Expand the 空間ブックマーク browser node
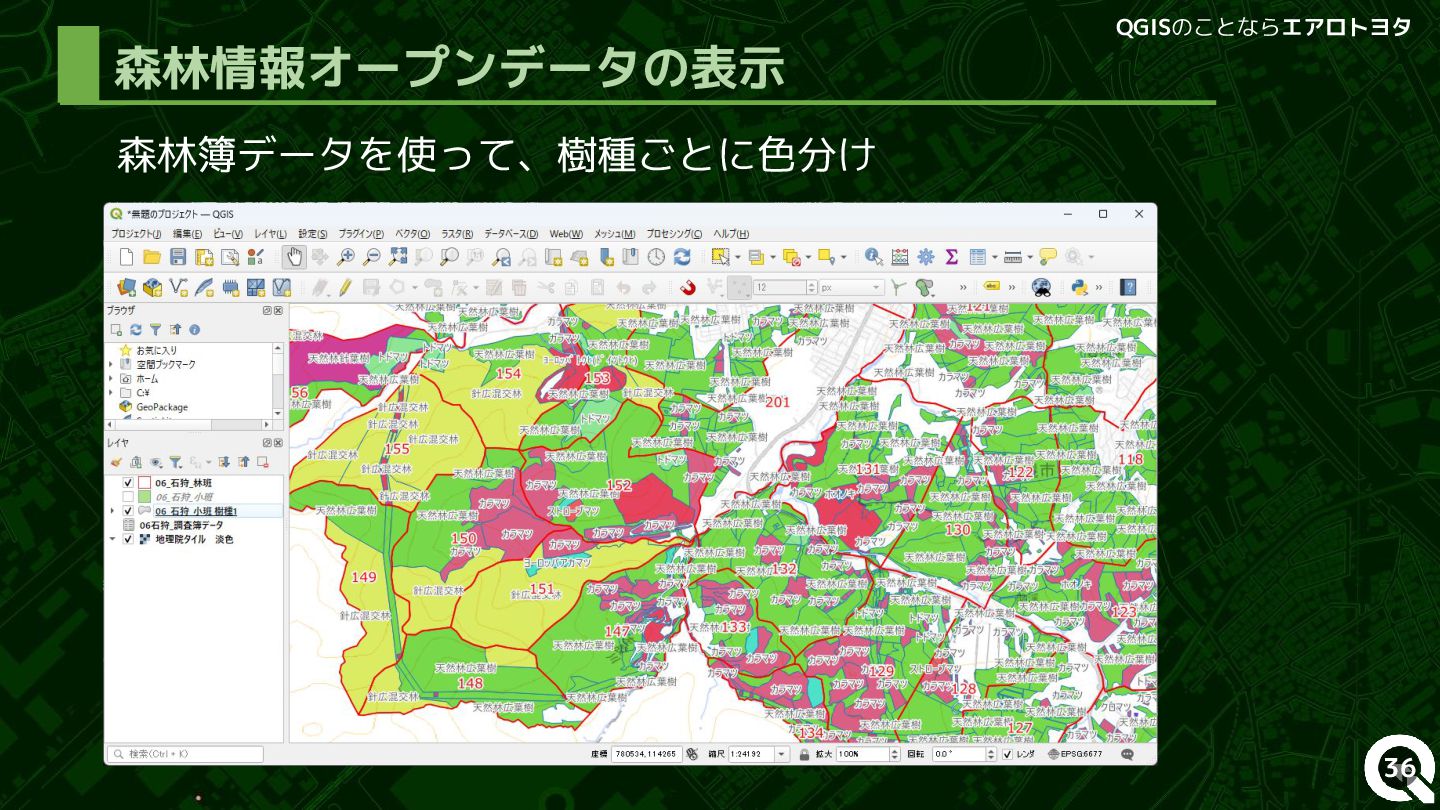1440x810 pixels. (111, 365)
